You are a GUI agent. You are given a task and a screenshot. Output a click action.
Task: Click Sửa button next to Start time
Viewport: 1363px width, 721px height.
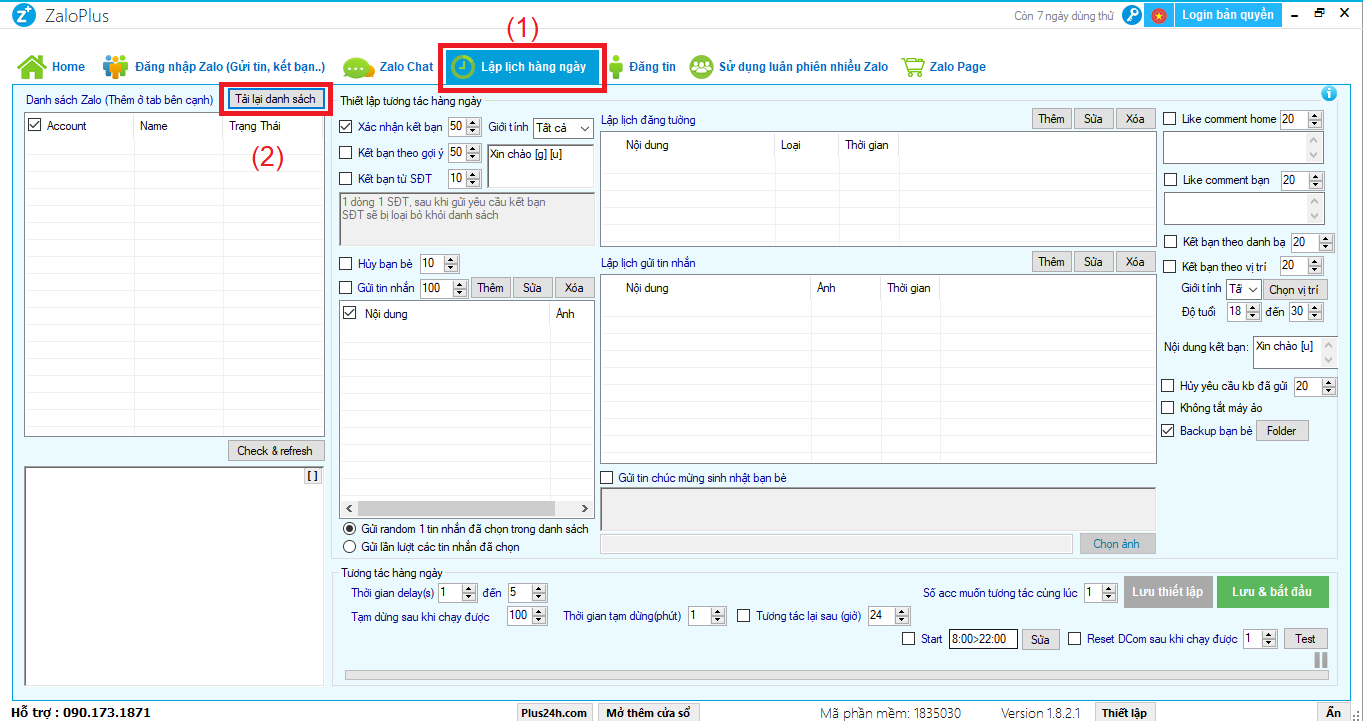click(x=1040, y=639)
